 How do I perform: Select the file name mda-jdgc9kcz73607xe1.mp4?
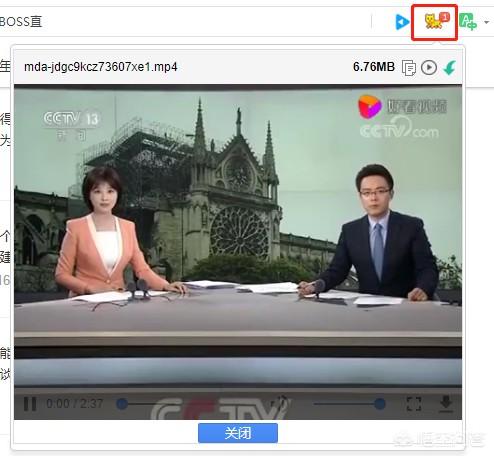(x=101, y=67)
